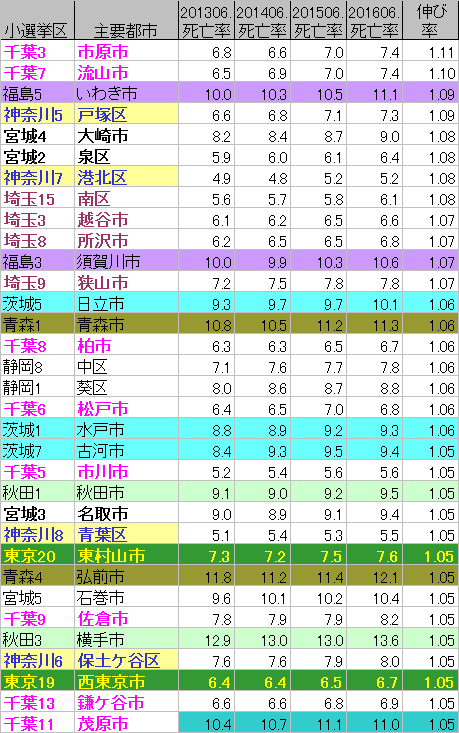Viewport: 459px width, 733px height.
Task: Click the 小選挙区 column header
Action: [x=37, y=20]
